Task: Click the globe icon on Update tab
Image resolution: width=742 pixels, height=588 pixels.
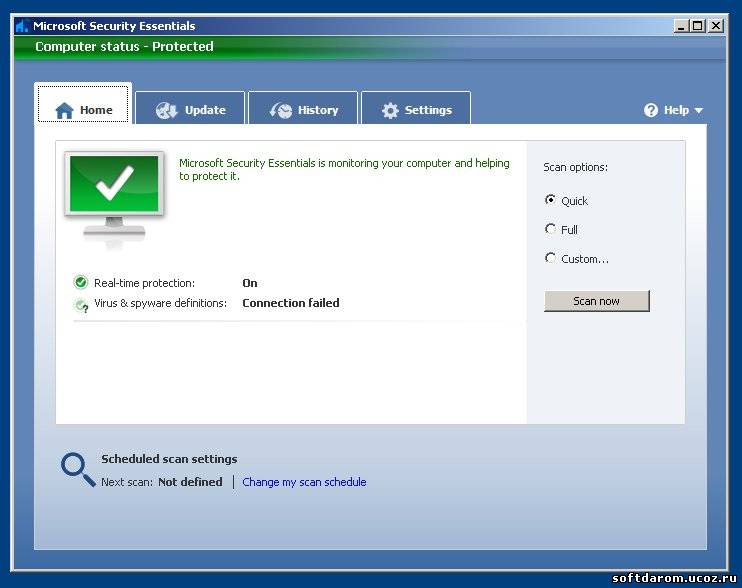Action: (167, 110)
